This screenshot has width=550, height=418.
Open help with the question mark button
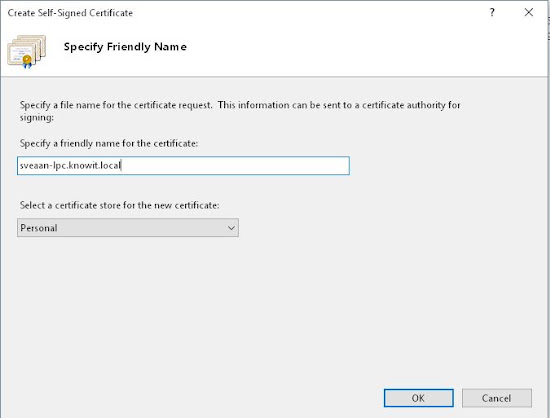[x=492, y=13]
